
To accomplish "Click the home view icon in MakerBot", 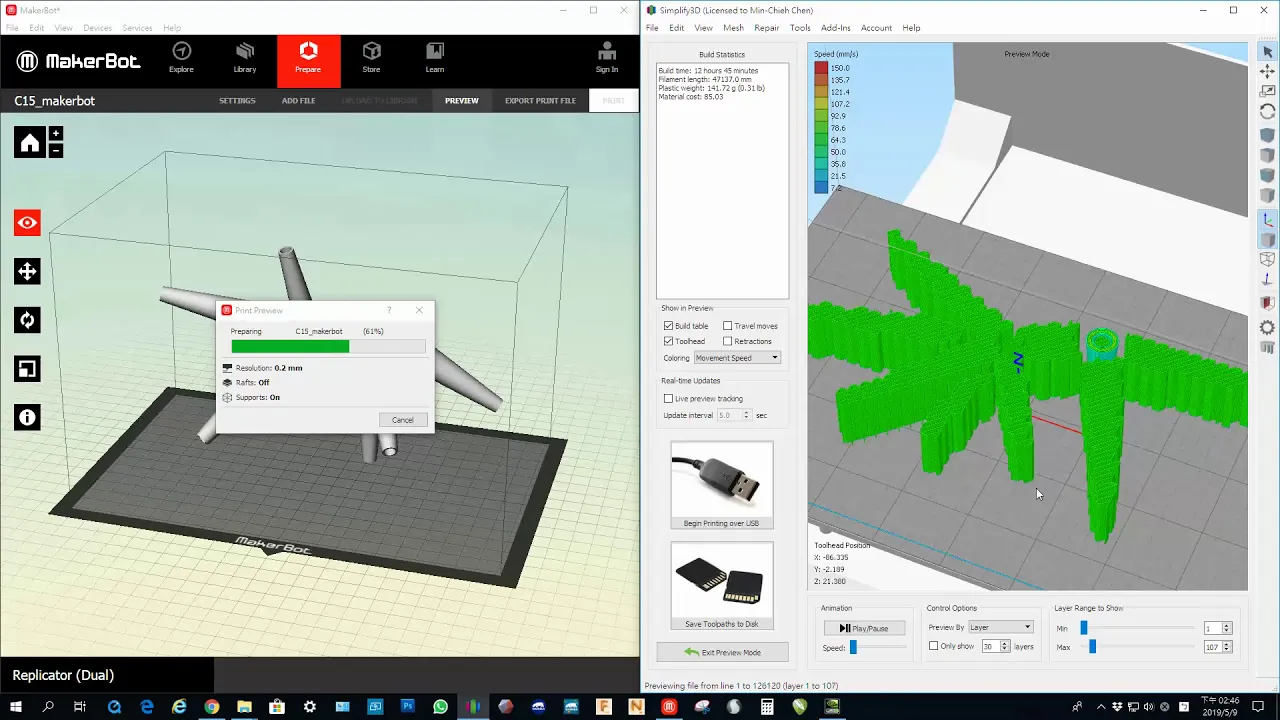I will pos(30,143).
